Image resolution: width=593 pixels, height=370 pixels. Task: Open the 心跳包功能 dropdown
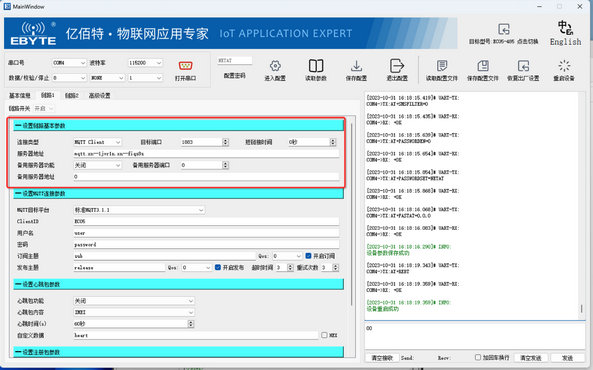pyautogui.click(x=134, y=301)
